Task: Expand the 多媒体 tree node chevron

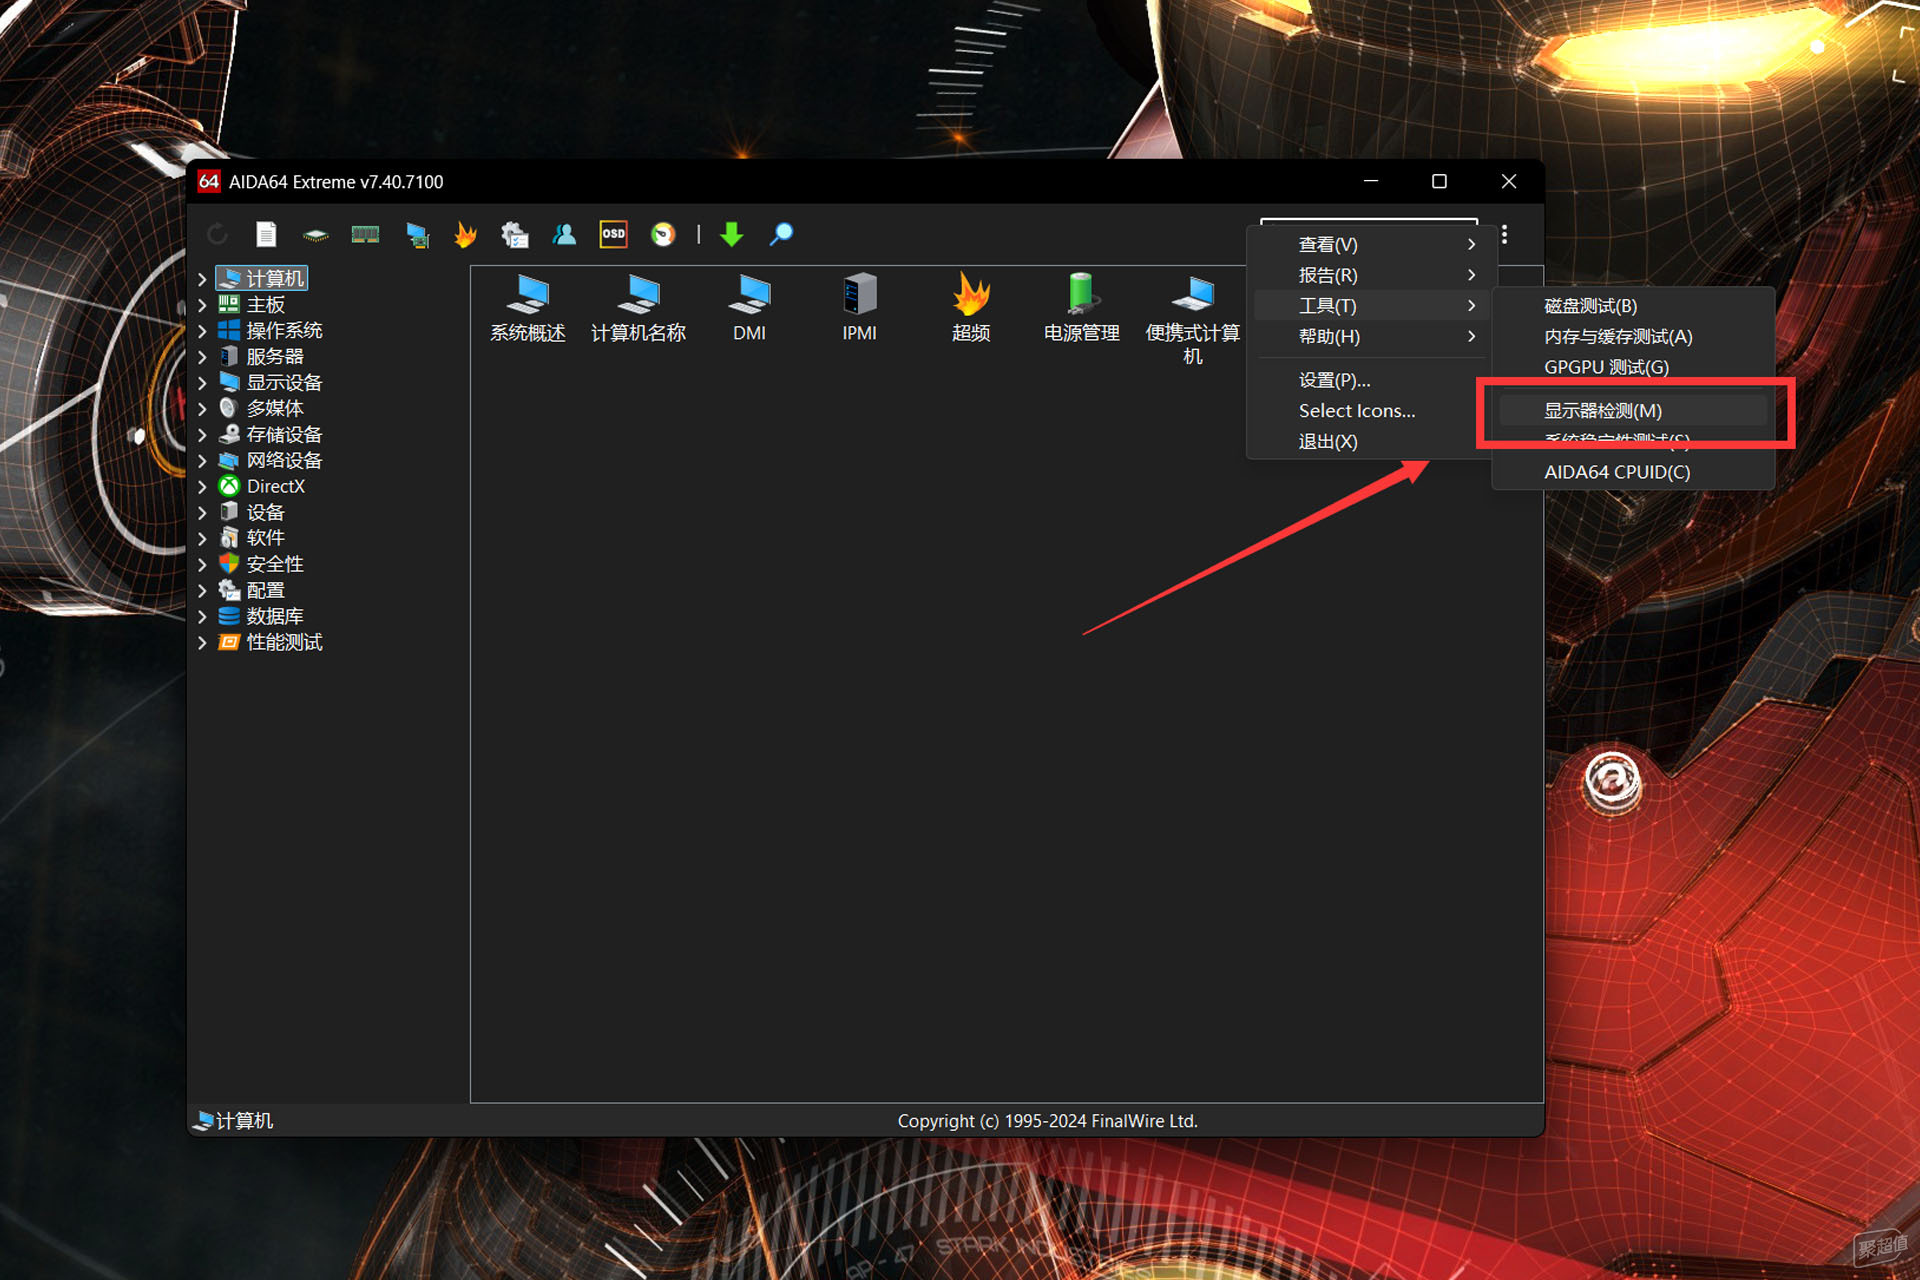Action: (202, 409)
